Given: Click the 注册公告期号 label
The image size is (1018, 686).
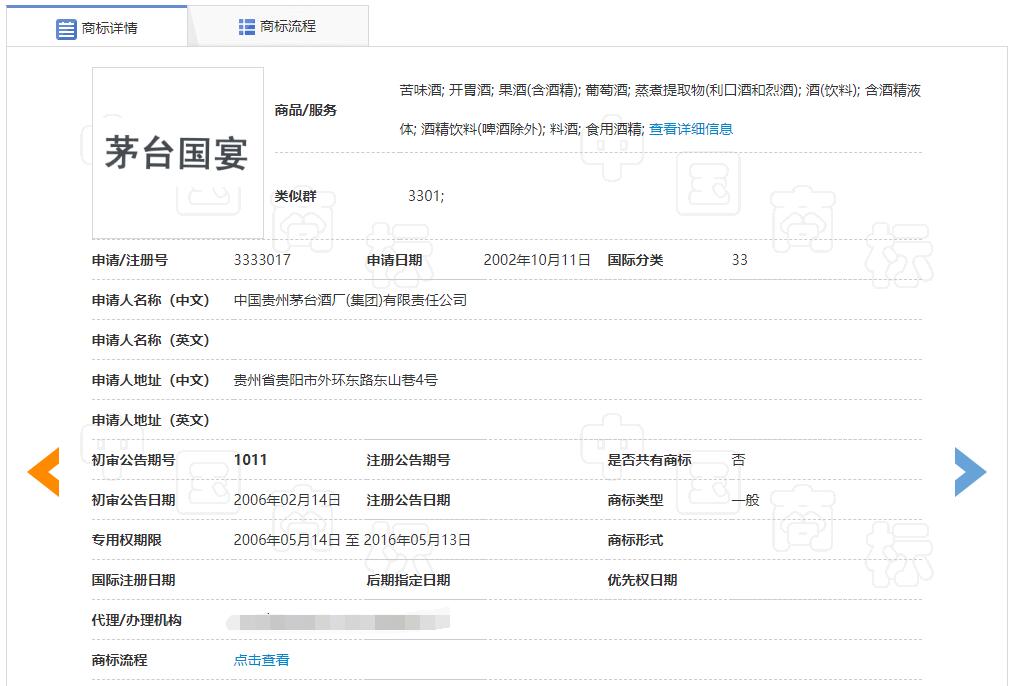Looking at the screenshot, I should coord(408,460).
